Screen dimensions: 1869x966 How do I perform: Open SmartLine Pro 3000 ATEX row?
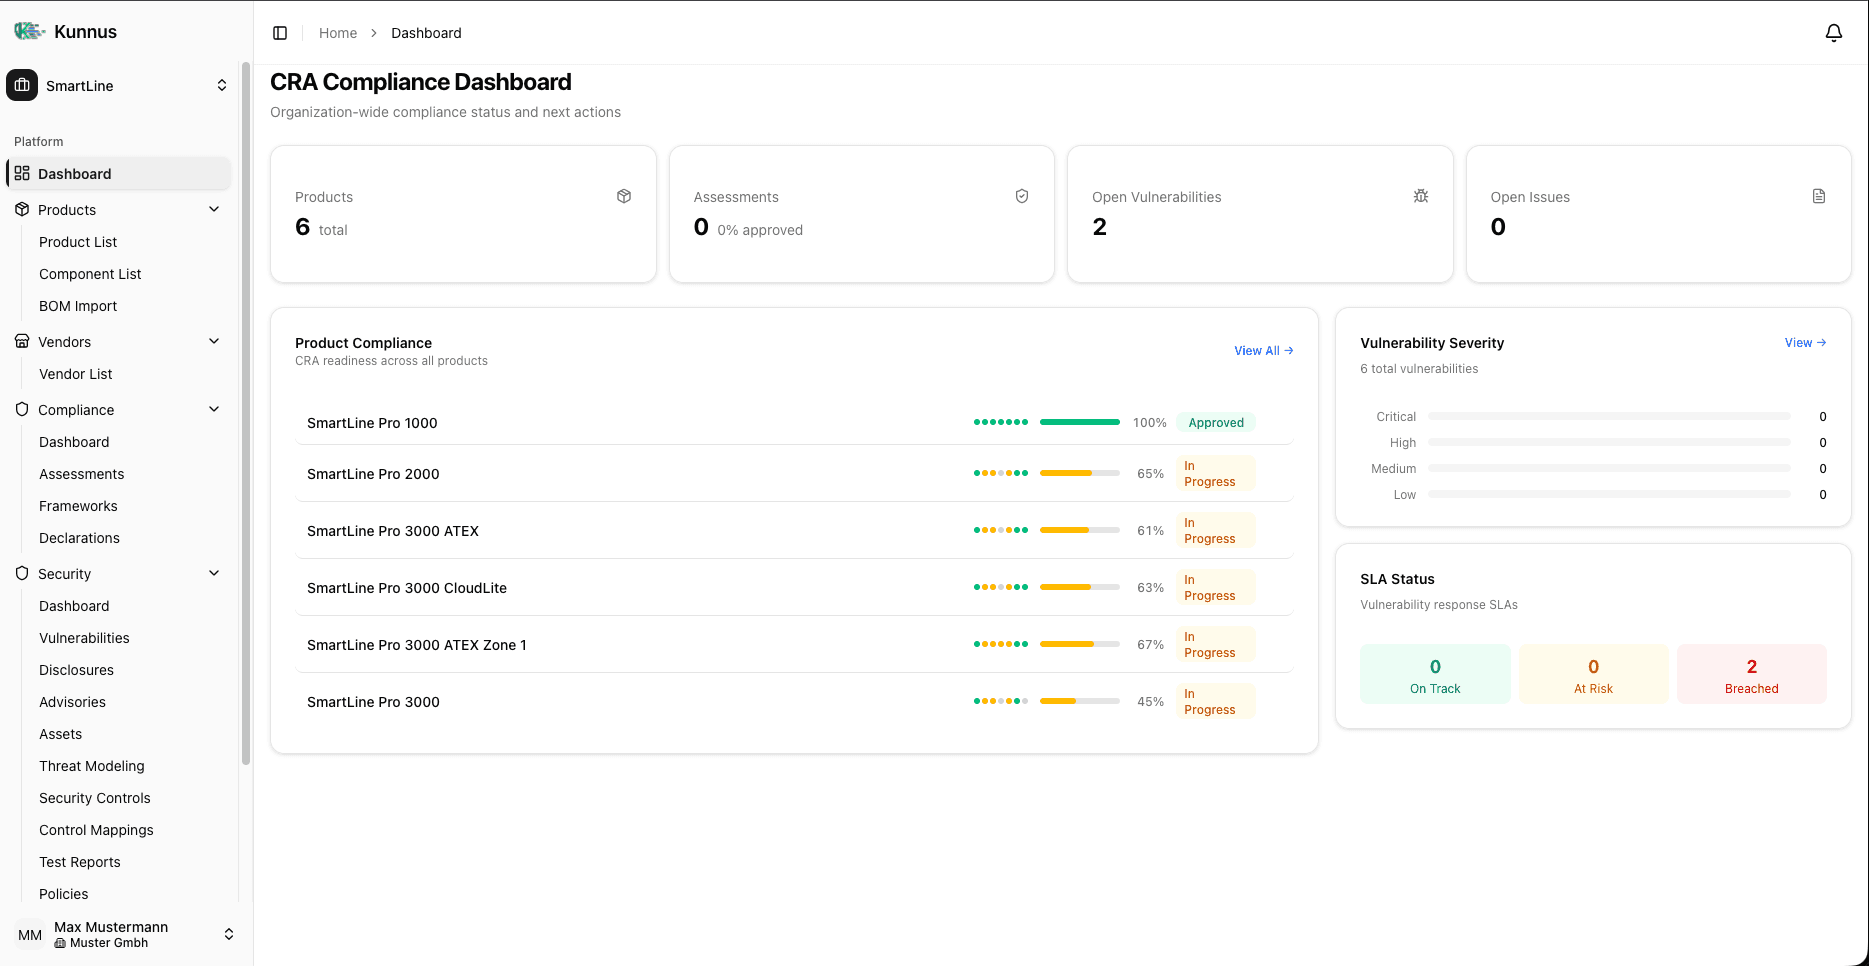tap(794, 531)
